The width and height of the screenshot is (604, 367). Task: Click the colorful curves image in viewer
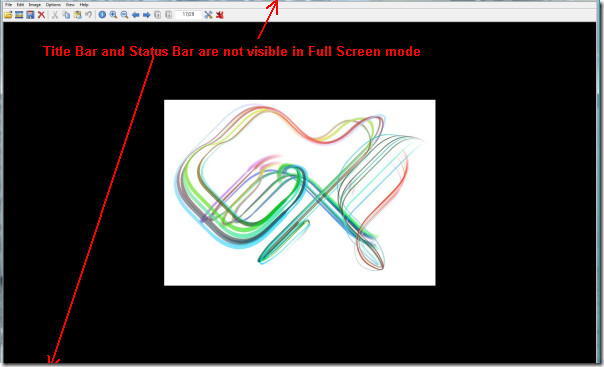point(300,193)
